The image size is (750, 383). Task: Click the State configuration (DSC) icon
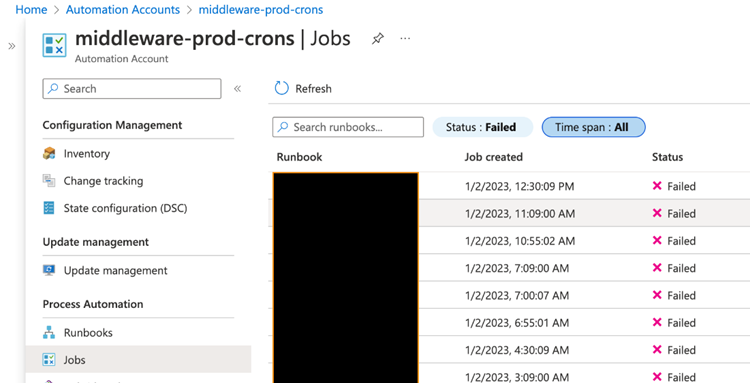(49, 208)
